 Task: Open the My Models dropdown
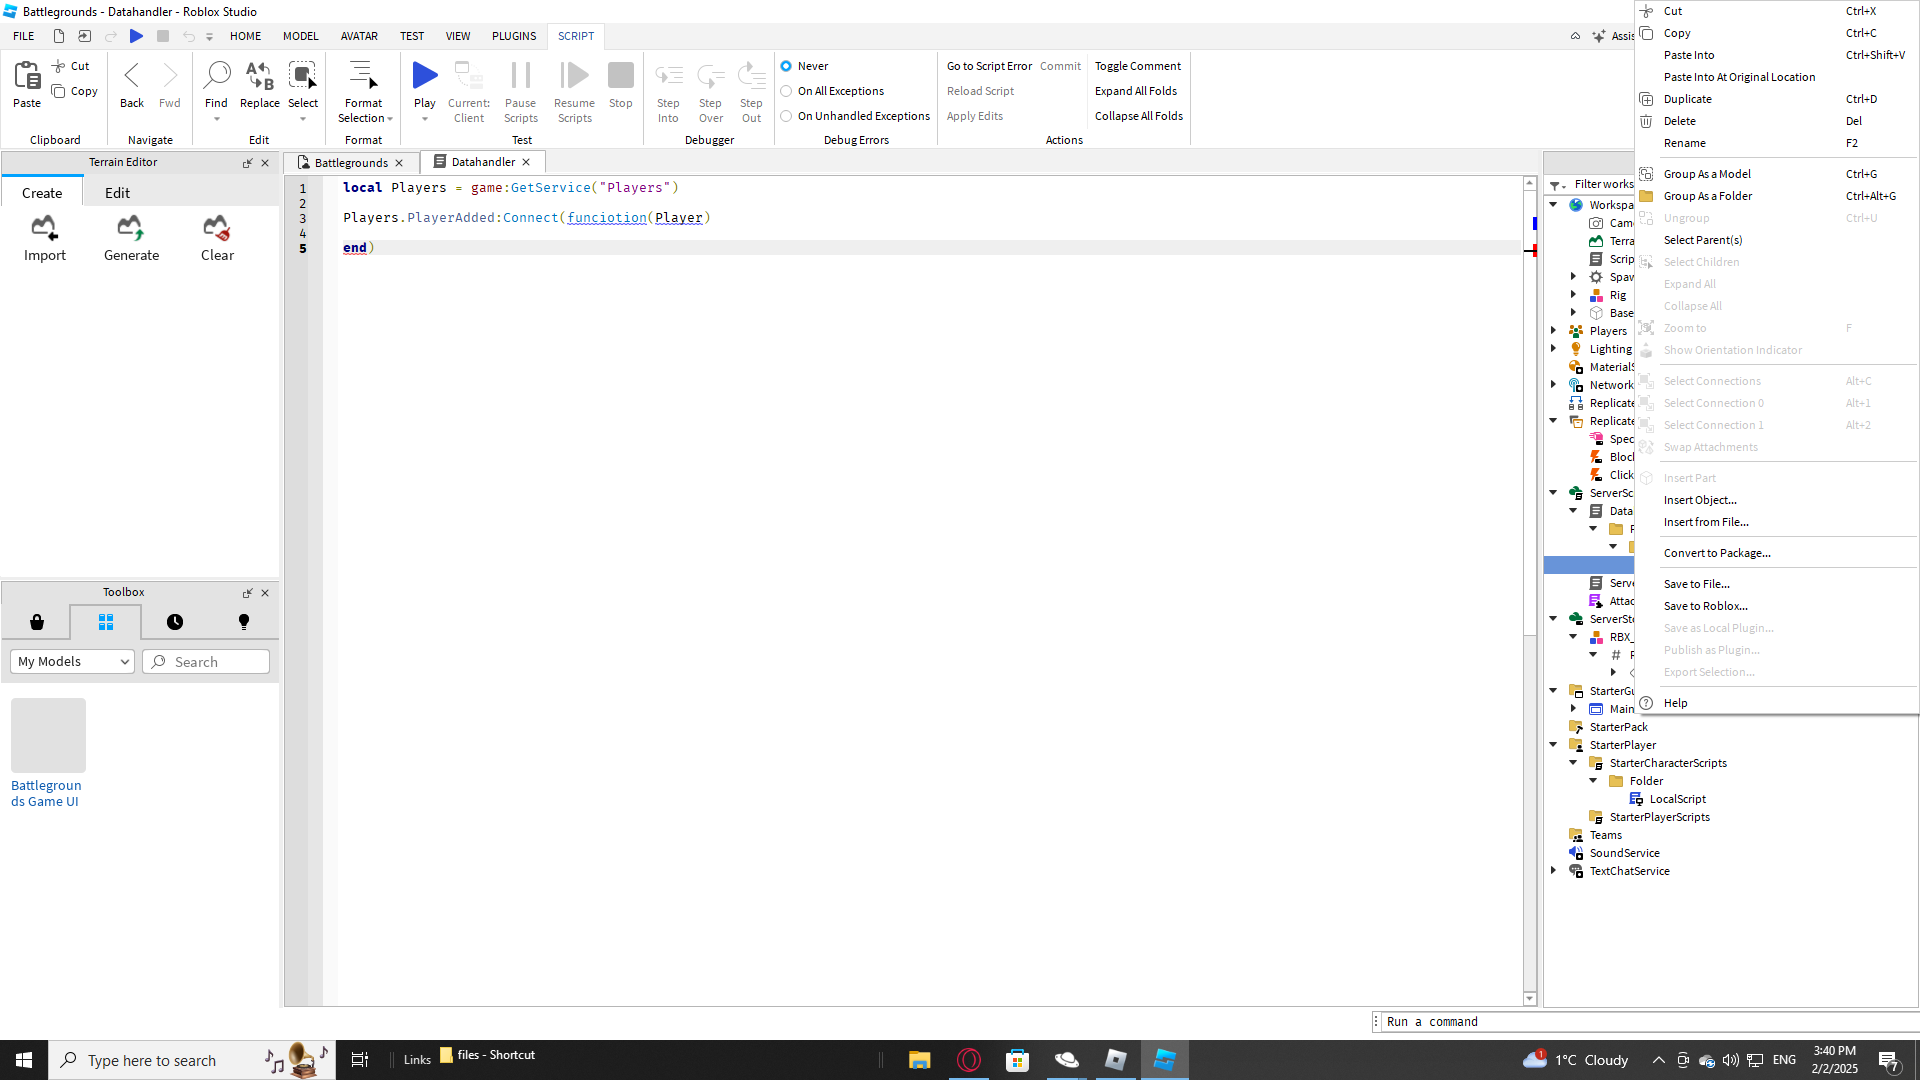[x=73, y=662]
